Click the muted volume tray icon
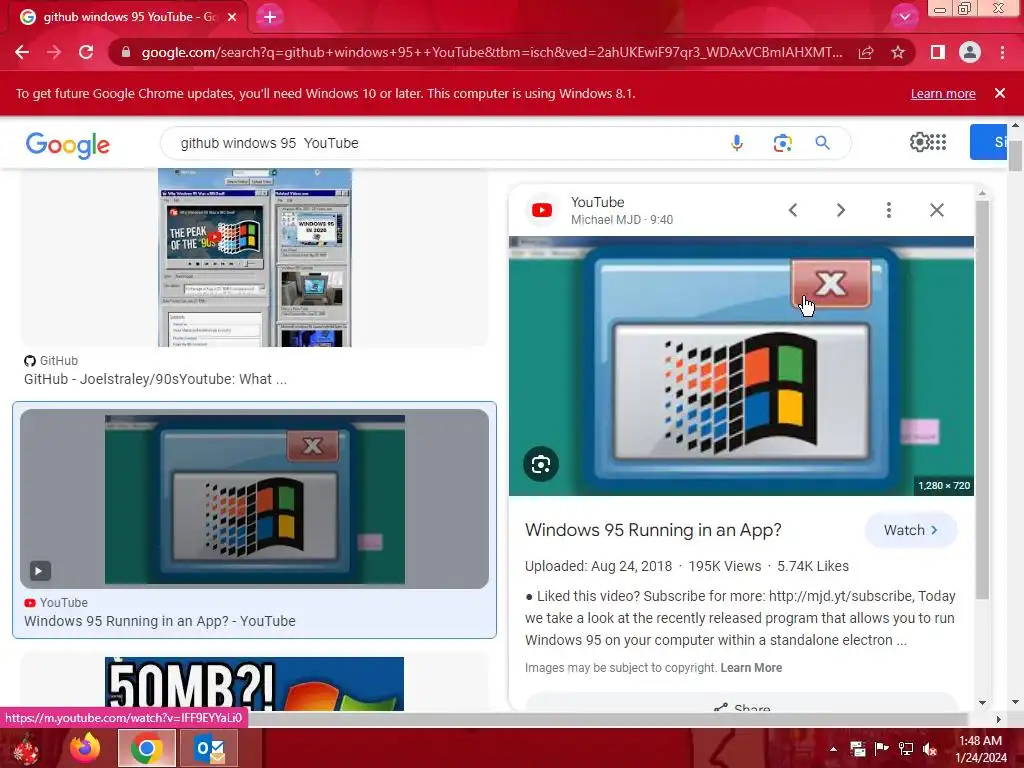Image resolution: width=1024 pixels, height=768 pixels. [930, 749]
